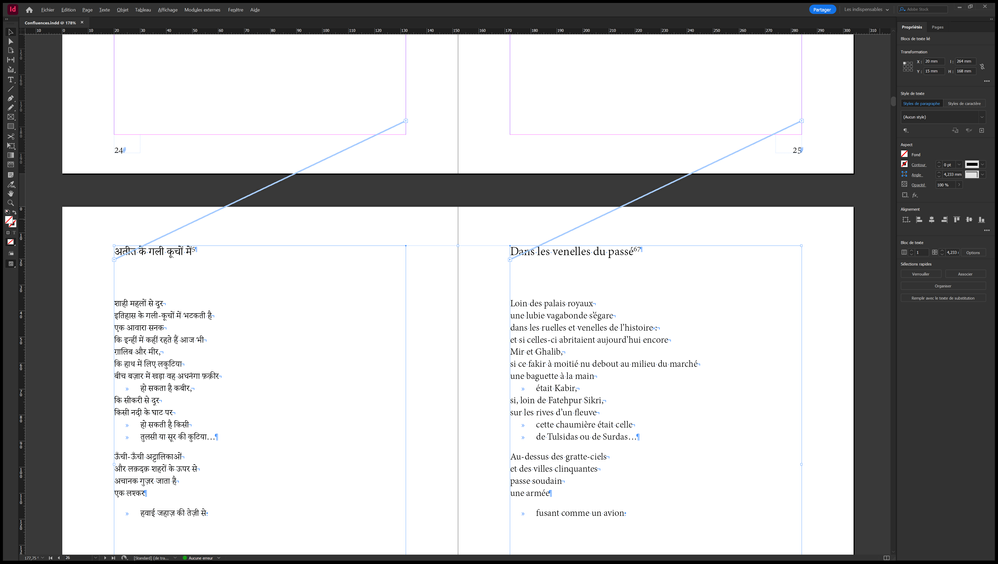Click the fx effects icon
Viewport: 998px width, 564px height.
(x=915, y=195)
